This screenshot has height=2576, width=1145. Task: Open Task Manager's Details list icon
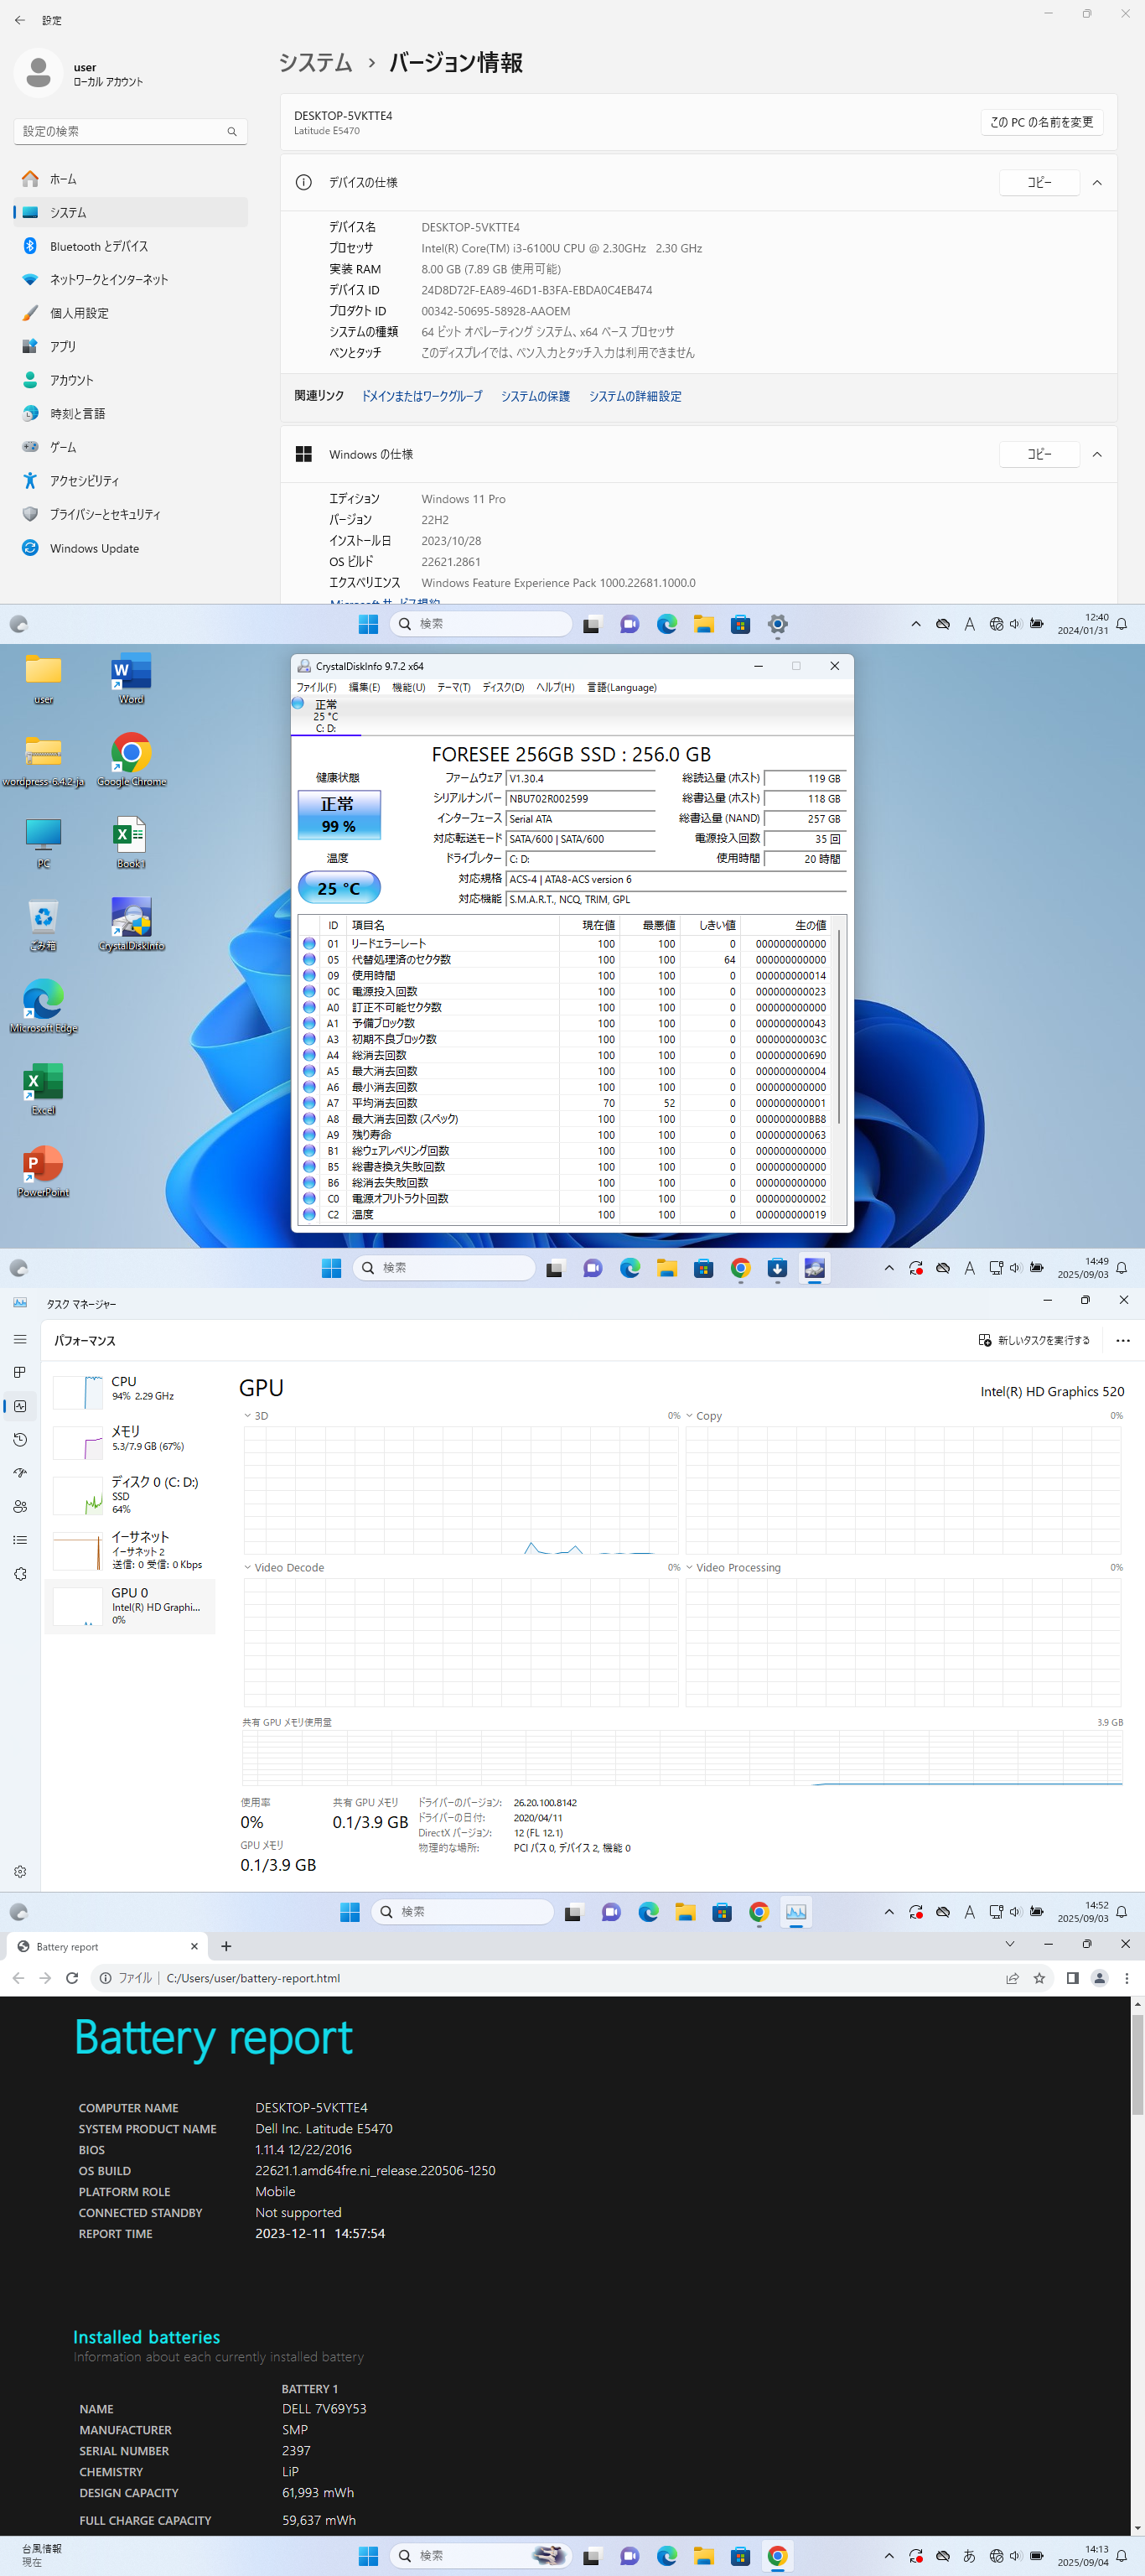click(20, 1540)
